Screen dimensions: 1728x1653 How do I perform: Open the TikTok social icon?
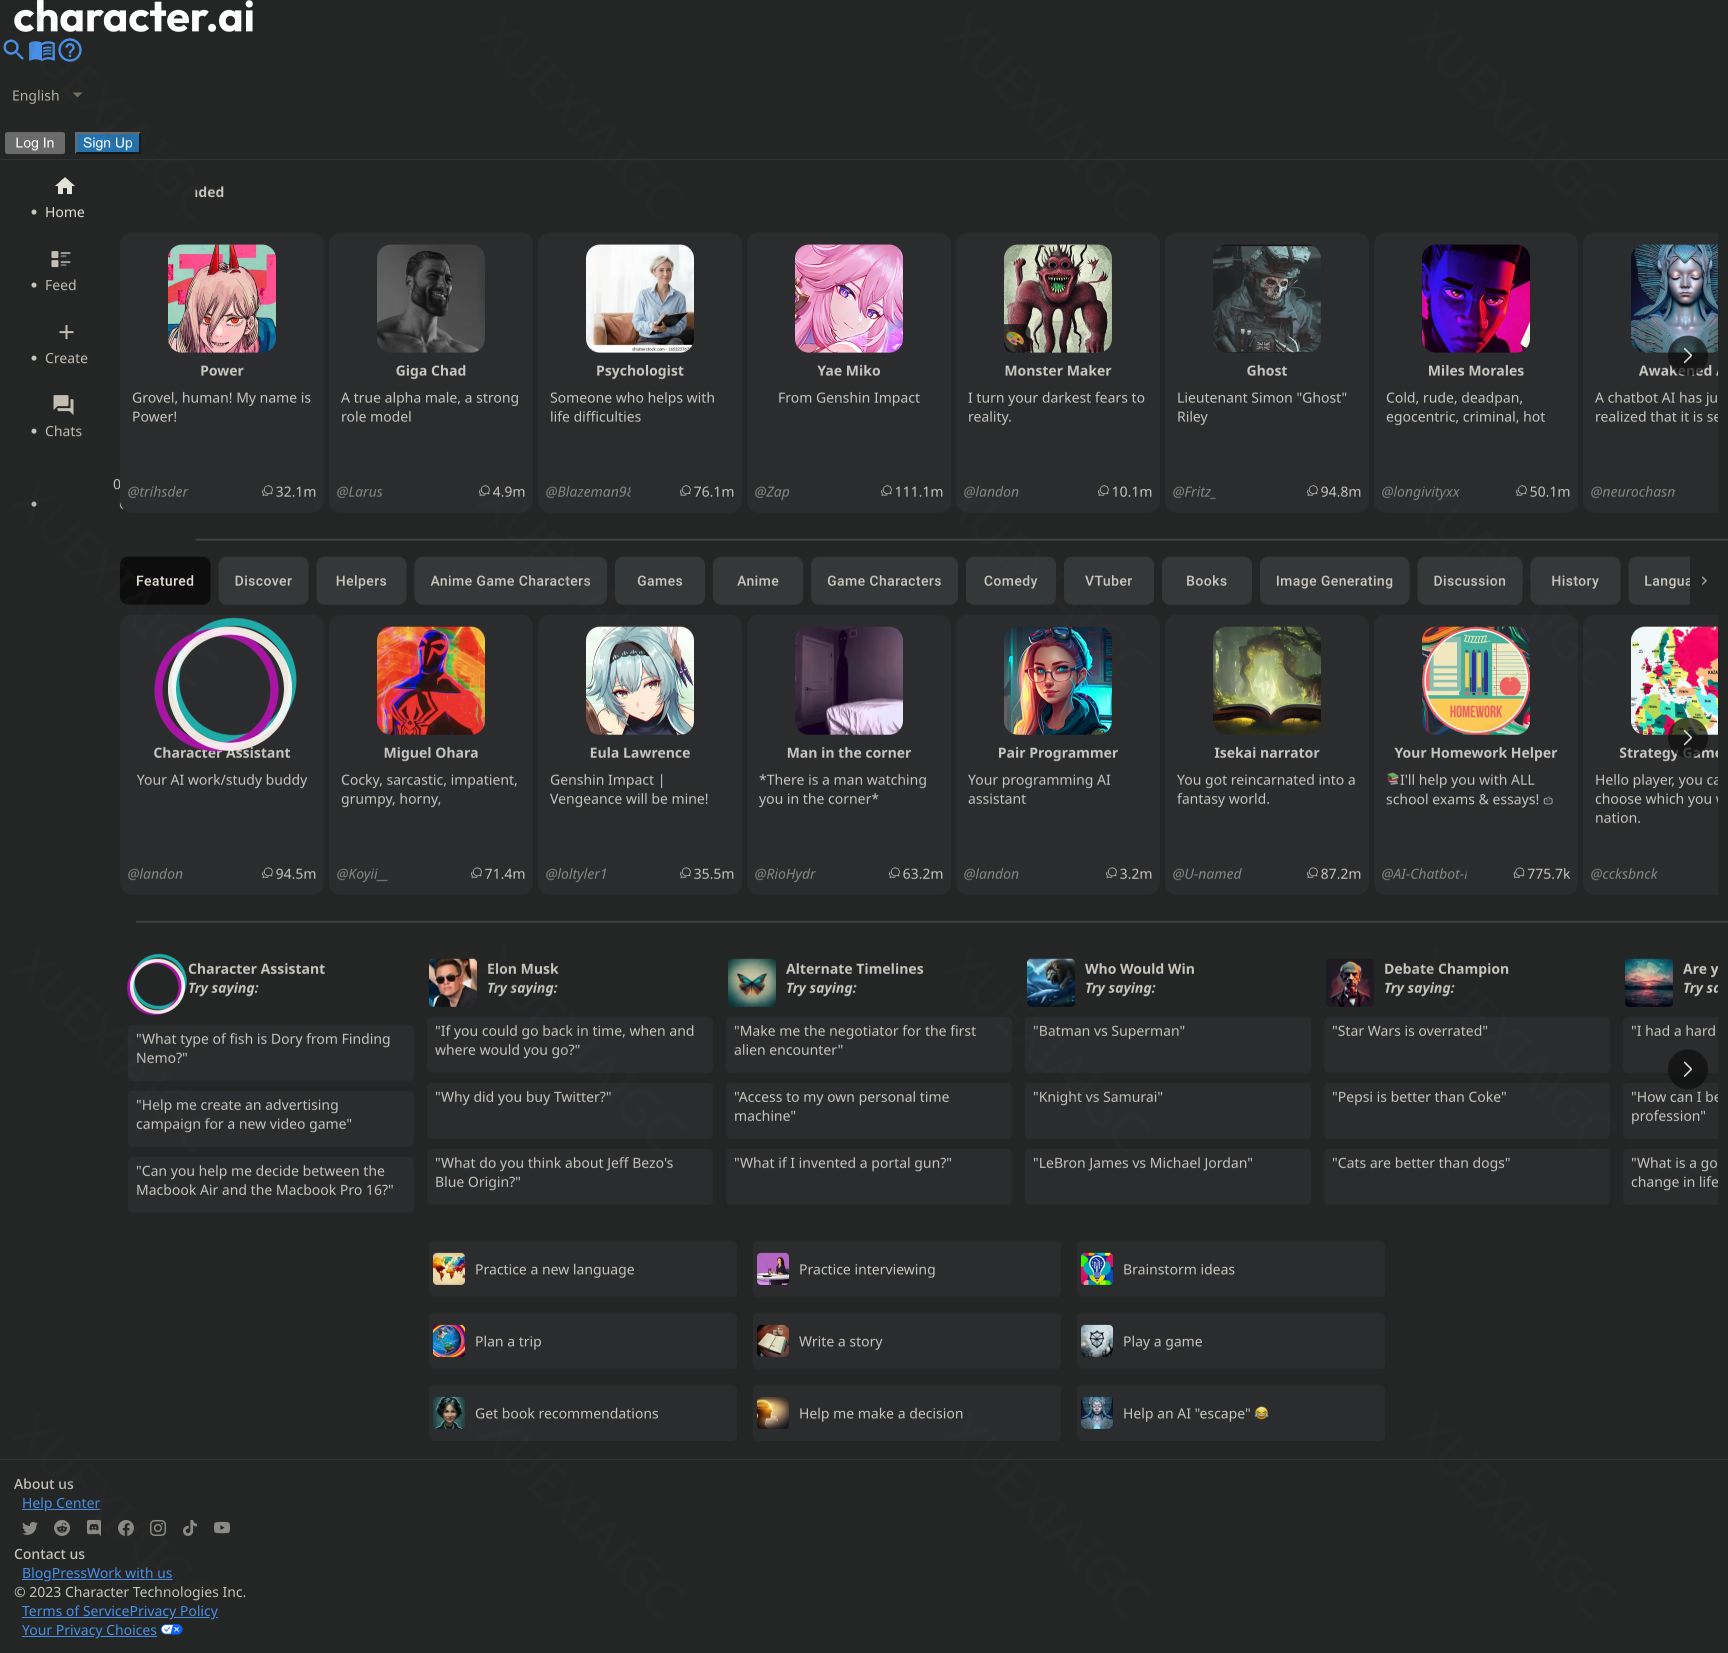190,1527
